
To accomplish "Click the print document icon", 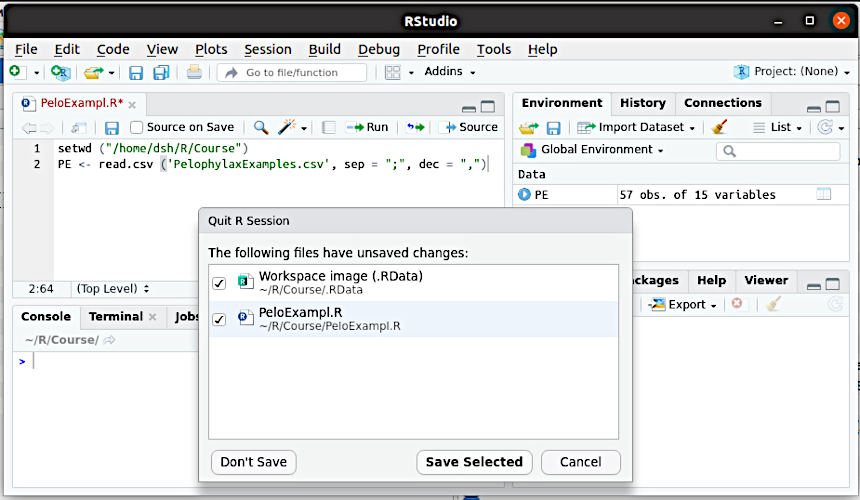I will 194,72.
